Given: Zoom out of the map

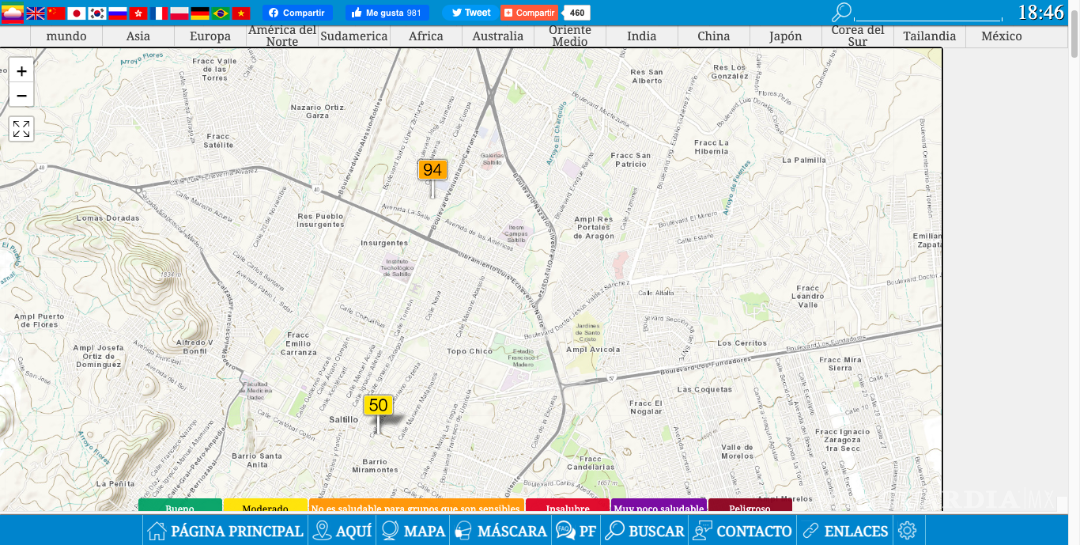Looking at the screenshot, I should pyautogui.click(x=21, y=96).
